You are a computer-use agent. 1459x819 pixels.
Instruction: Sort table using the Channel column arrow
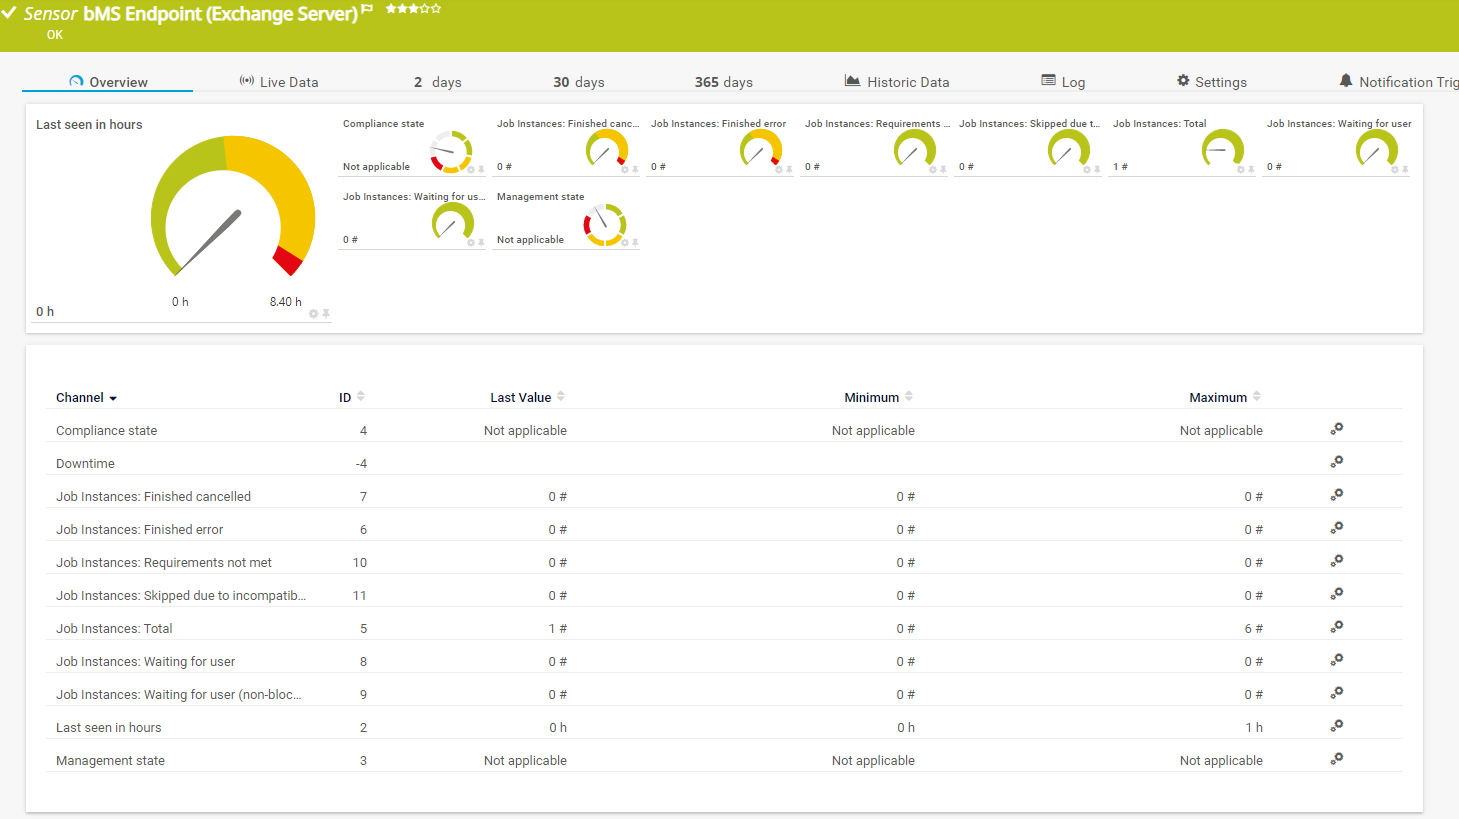[113, 398]
